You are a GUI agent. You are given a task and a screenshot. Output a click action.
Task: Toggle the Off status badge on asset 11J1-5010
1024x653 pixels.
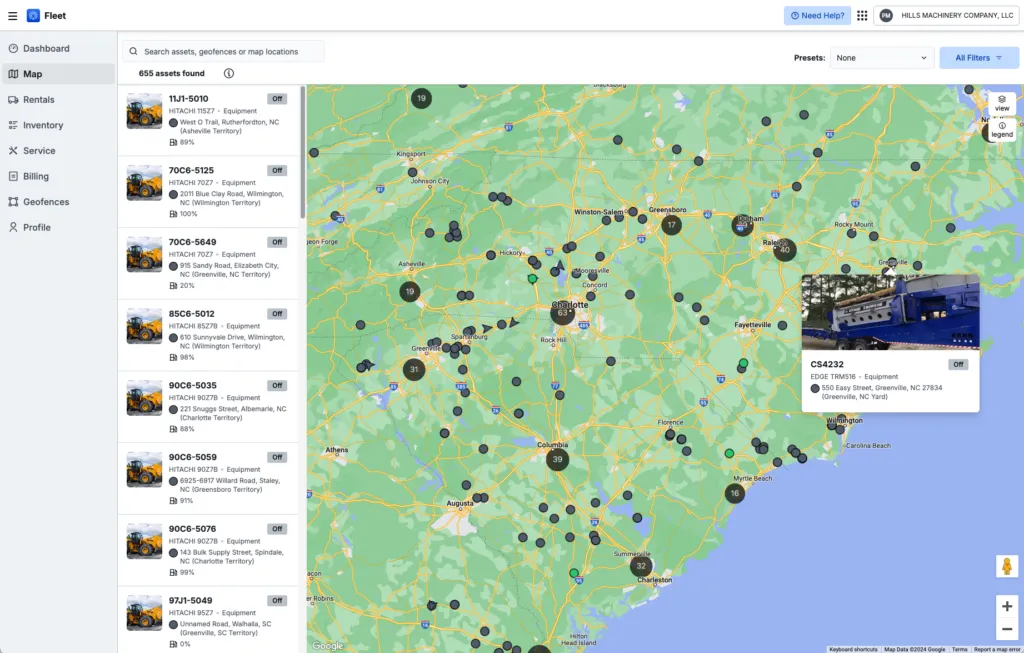pos(276,99)
